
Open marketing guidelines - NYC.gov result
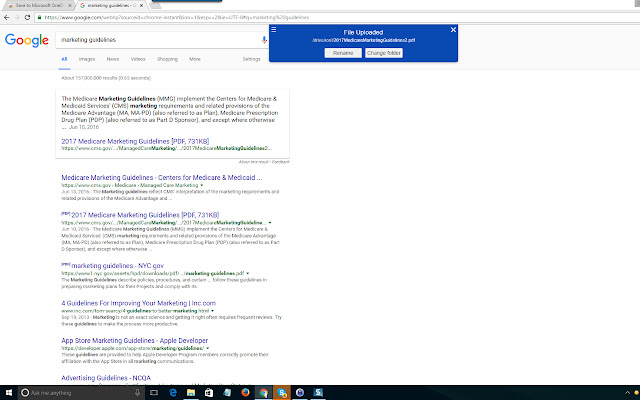coord(118,266)
